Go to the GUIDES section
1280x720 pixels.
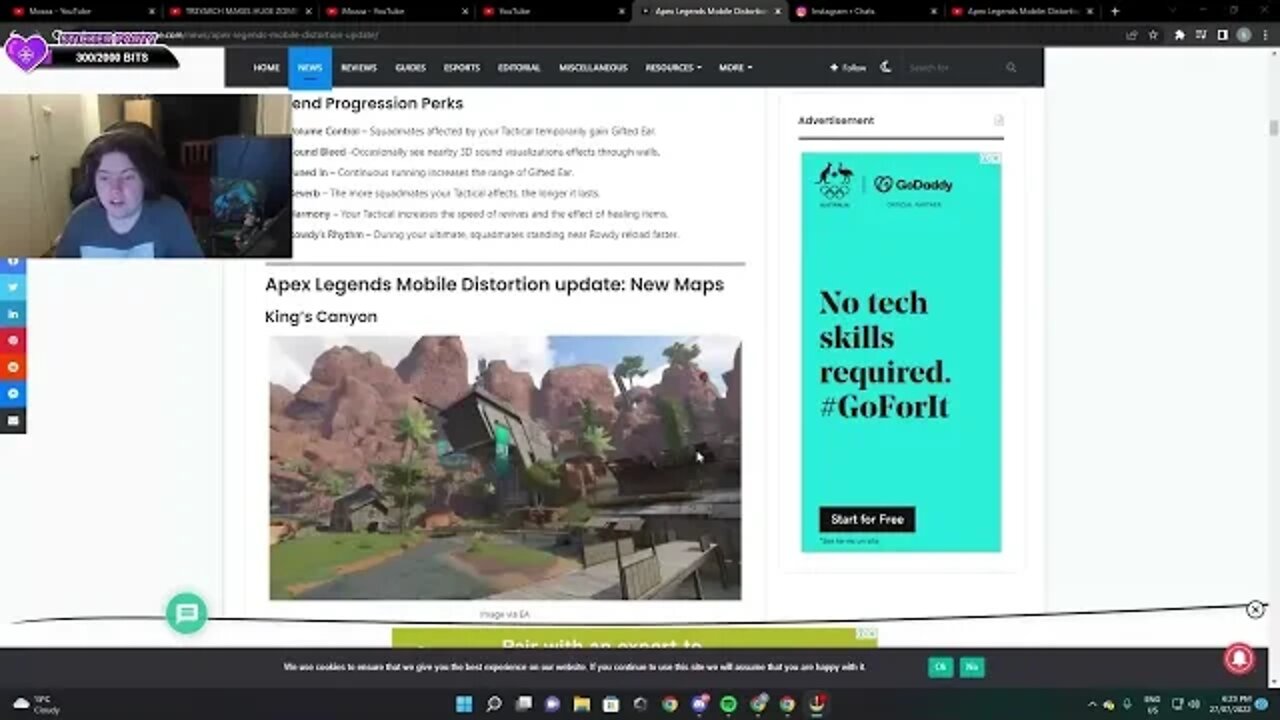click(410, 68)
